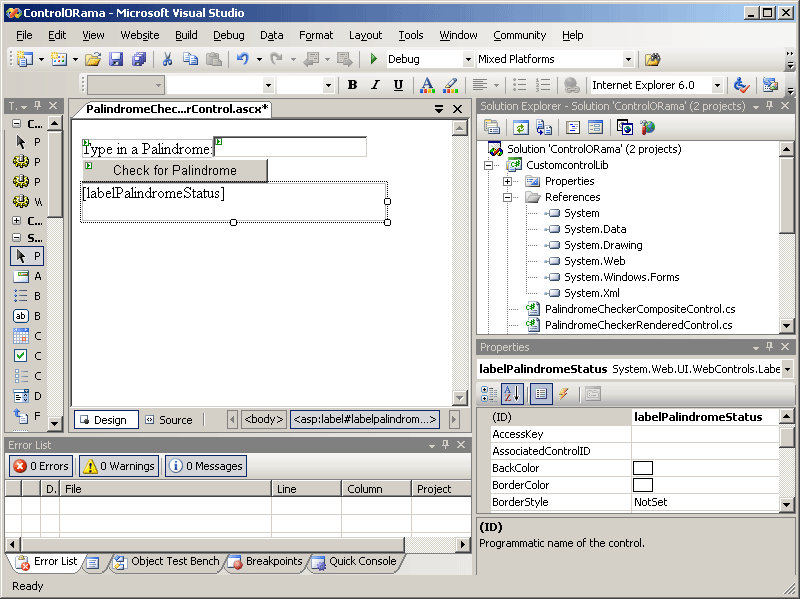Sort properties alphabetically with the A-Z icon
This screenshot has height=599, width=800.
click(x=512, y=394)
